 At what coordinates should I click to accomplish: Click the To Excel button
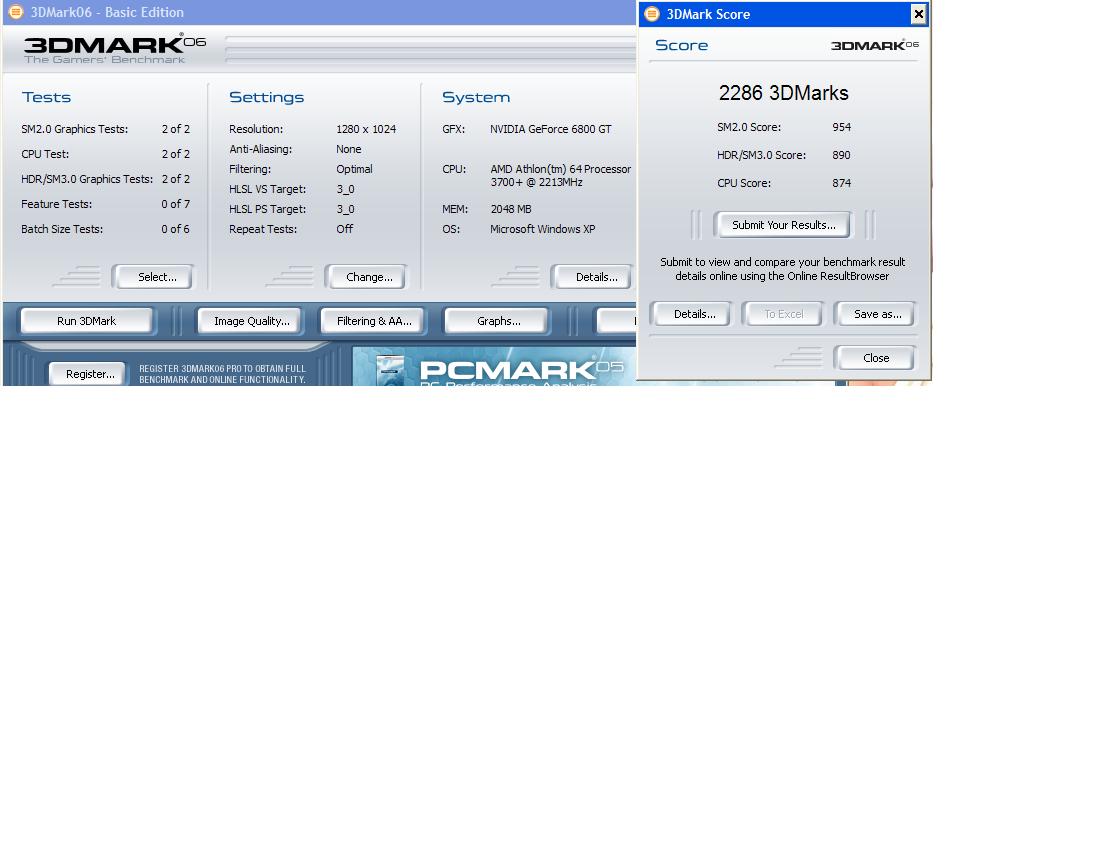(x=783, y=313)
